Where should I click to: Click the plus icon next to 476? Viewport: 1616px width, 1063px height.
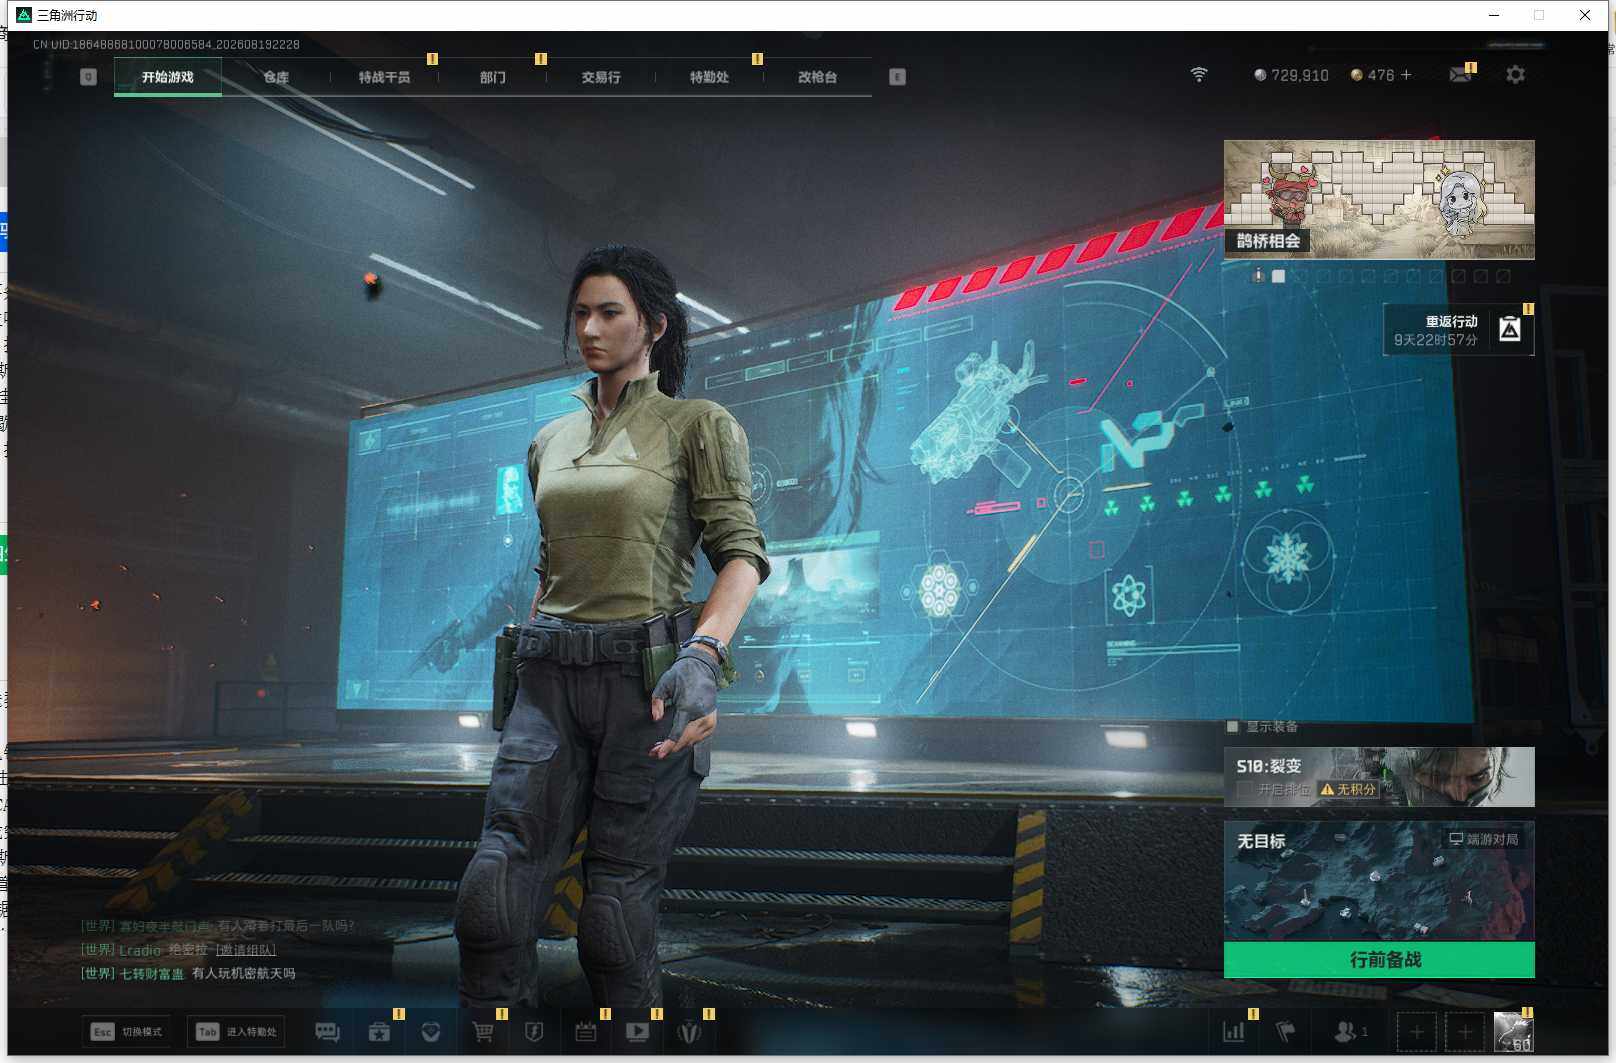(1406, 75)
